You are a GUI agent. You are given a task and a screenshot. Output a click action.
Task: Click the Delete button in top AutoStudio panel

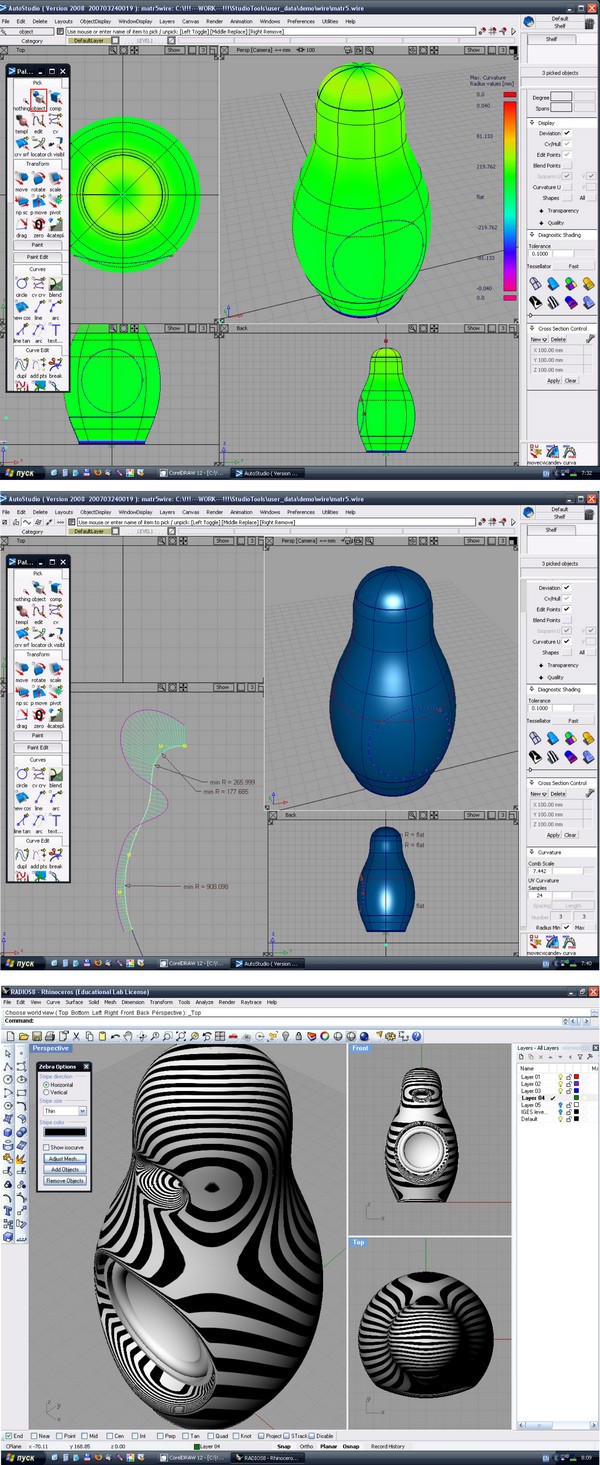558,340
